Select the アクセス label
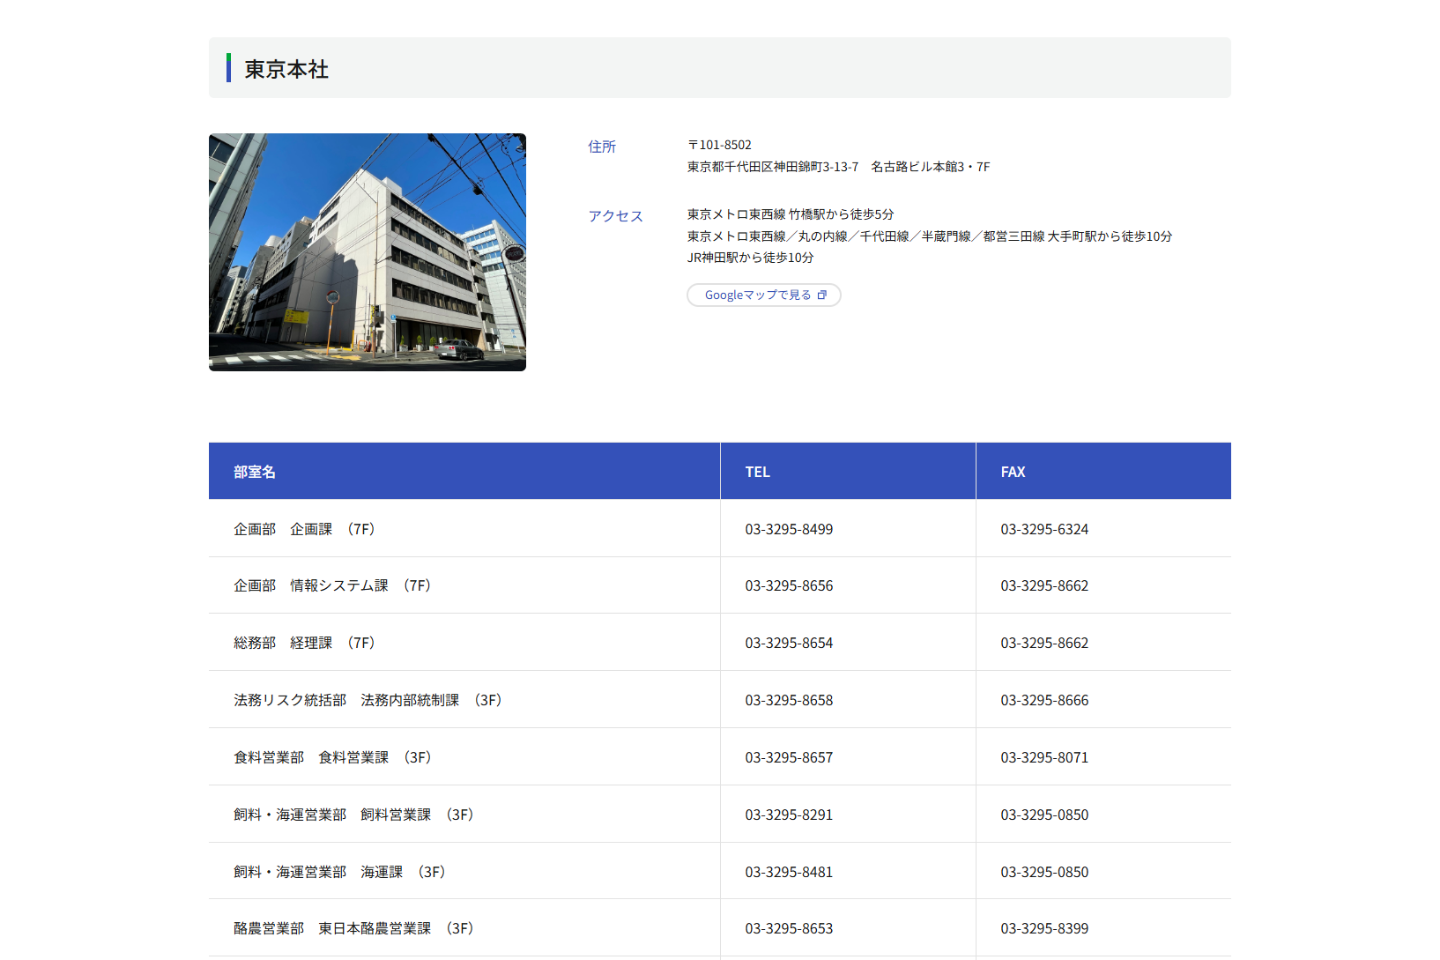The width and height of the screenshot is (1440, 960). pos(615,216)
